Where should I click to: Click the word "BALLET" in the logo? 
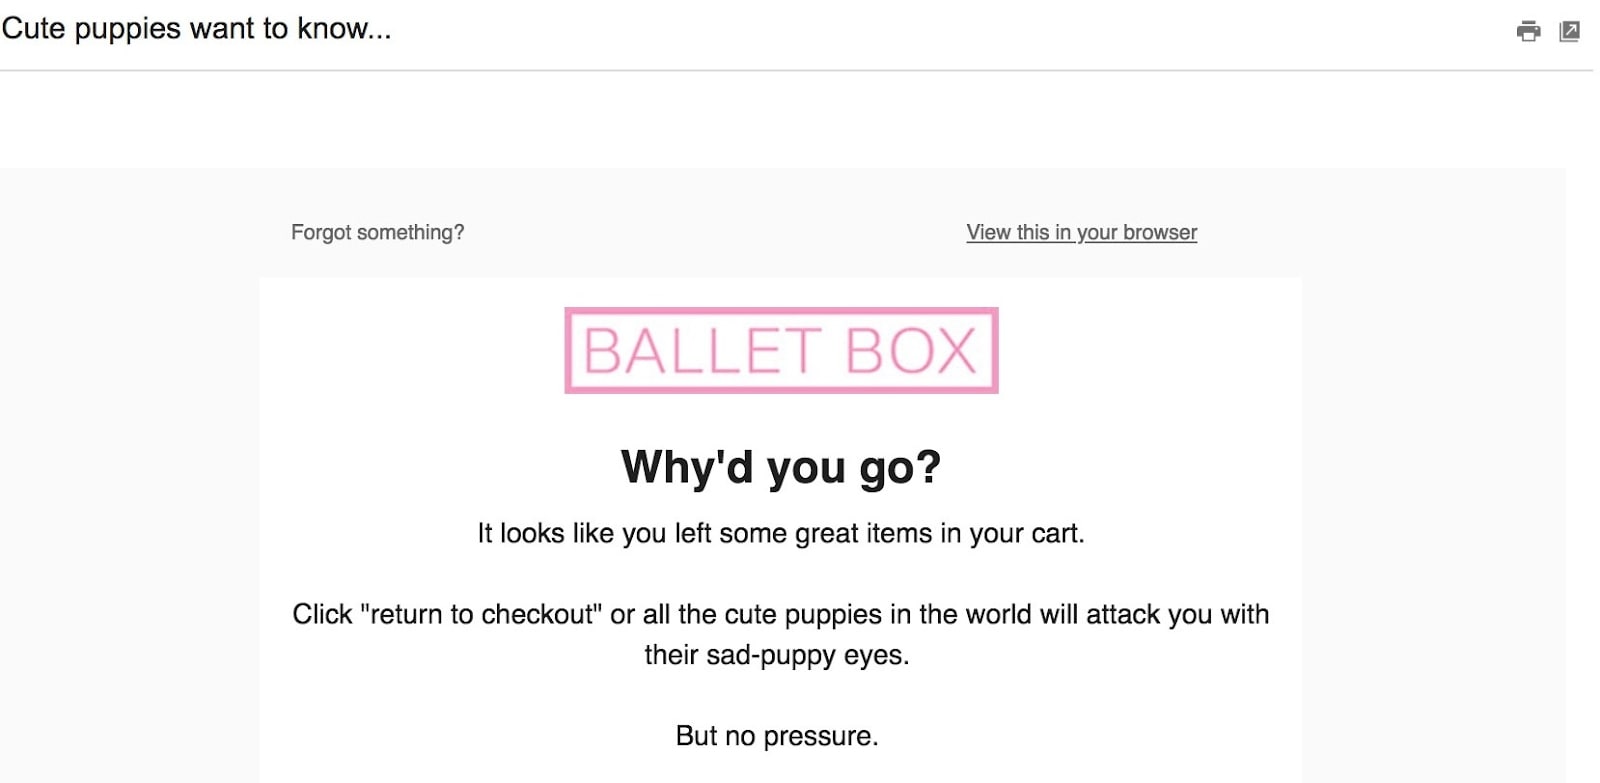pos(702,351)
